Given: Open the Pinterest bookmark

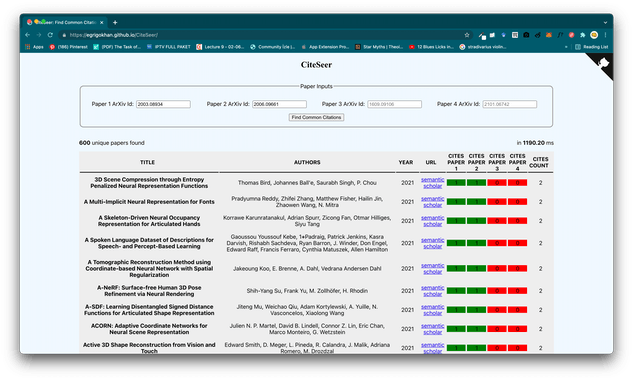Looking at the screenshot, I should coord(69,47).
